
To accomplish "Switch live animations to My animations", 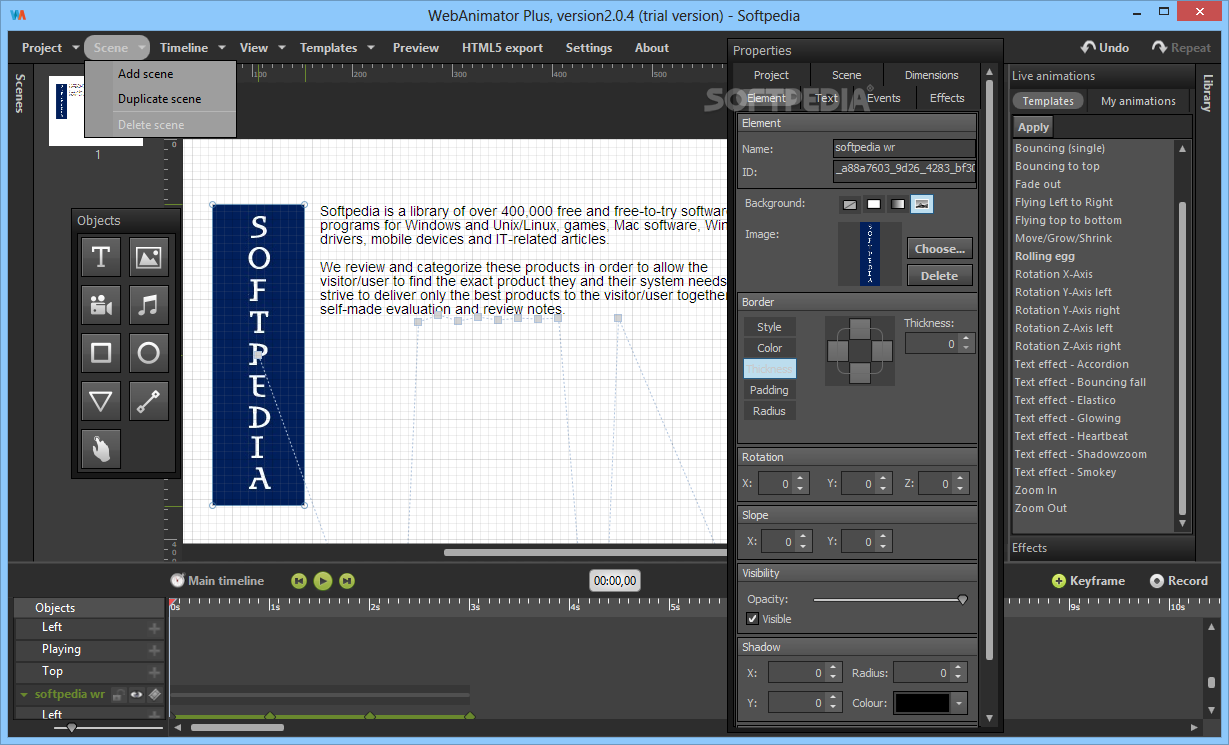I will click(x=1138, y=101).
